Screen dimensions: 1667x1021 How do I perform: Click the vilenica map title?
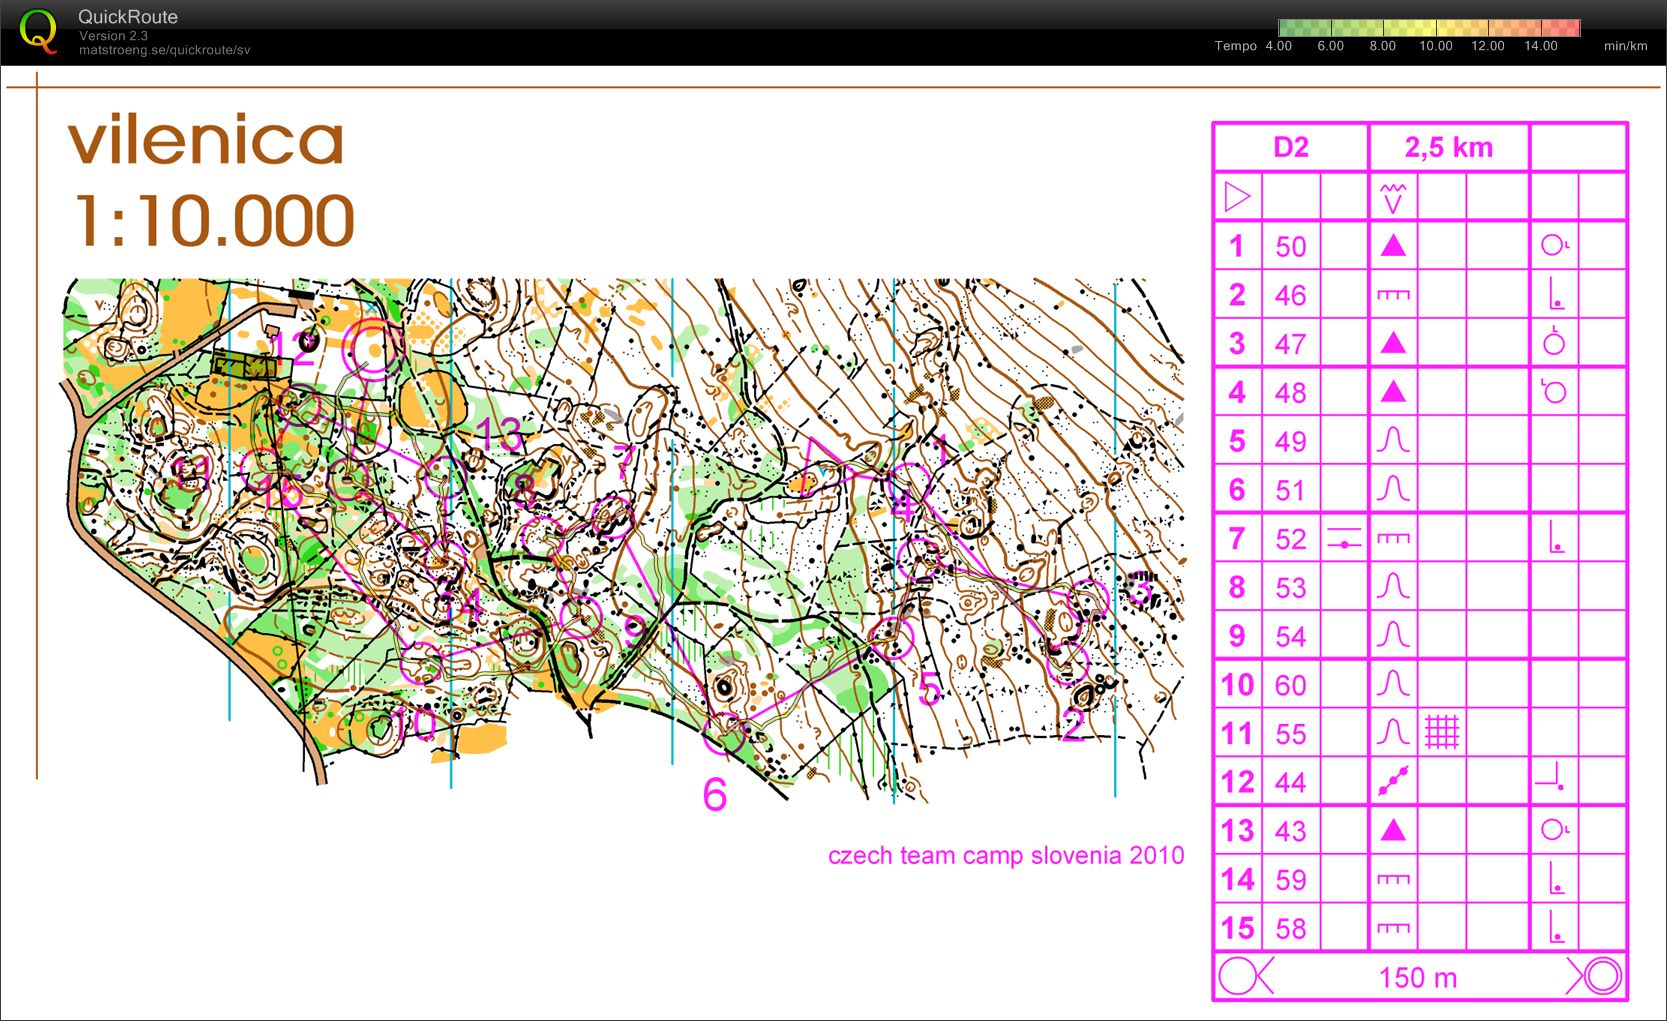pos(206,141)
